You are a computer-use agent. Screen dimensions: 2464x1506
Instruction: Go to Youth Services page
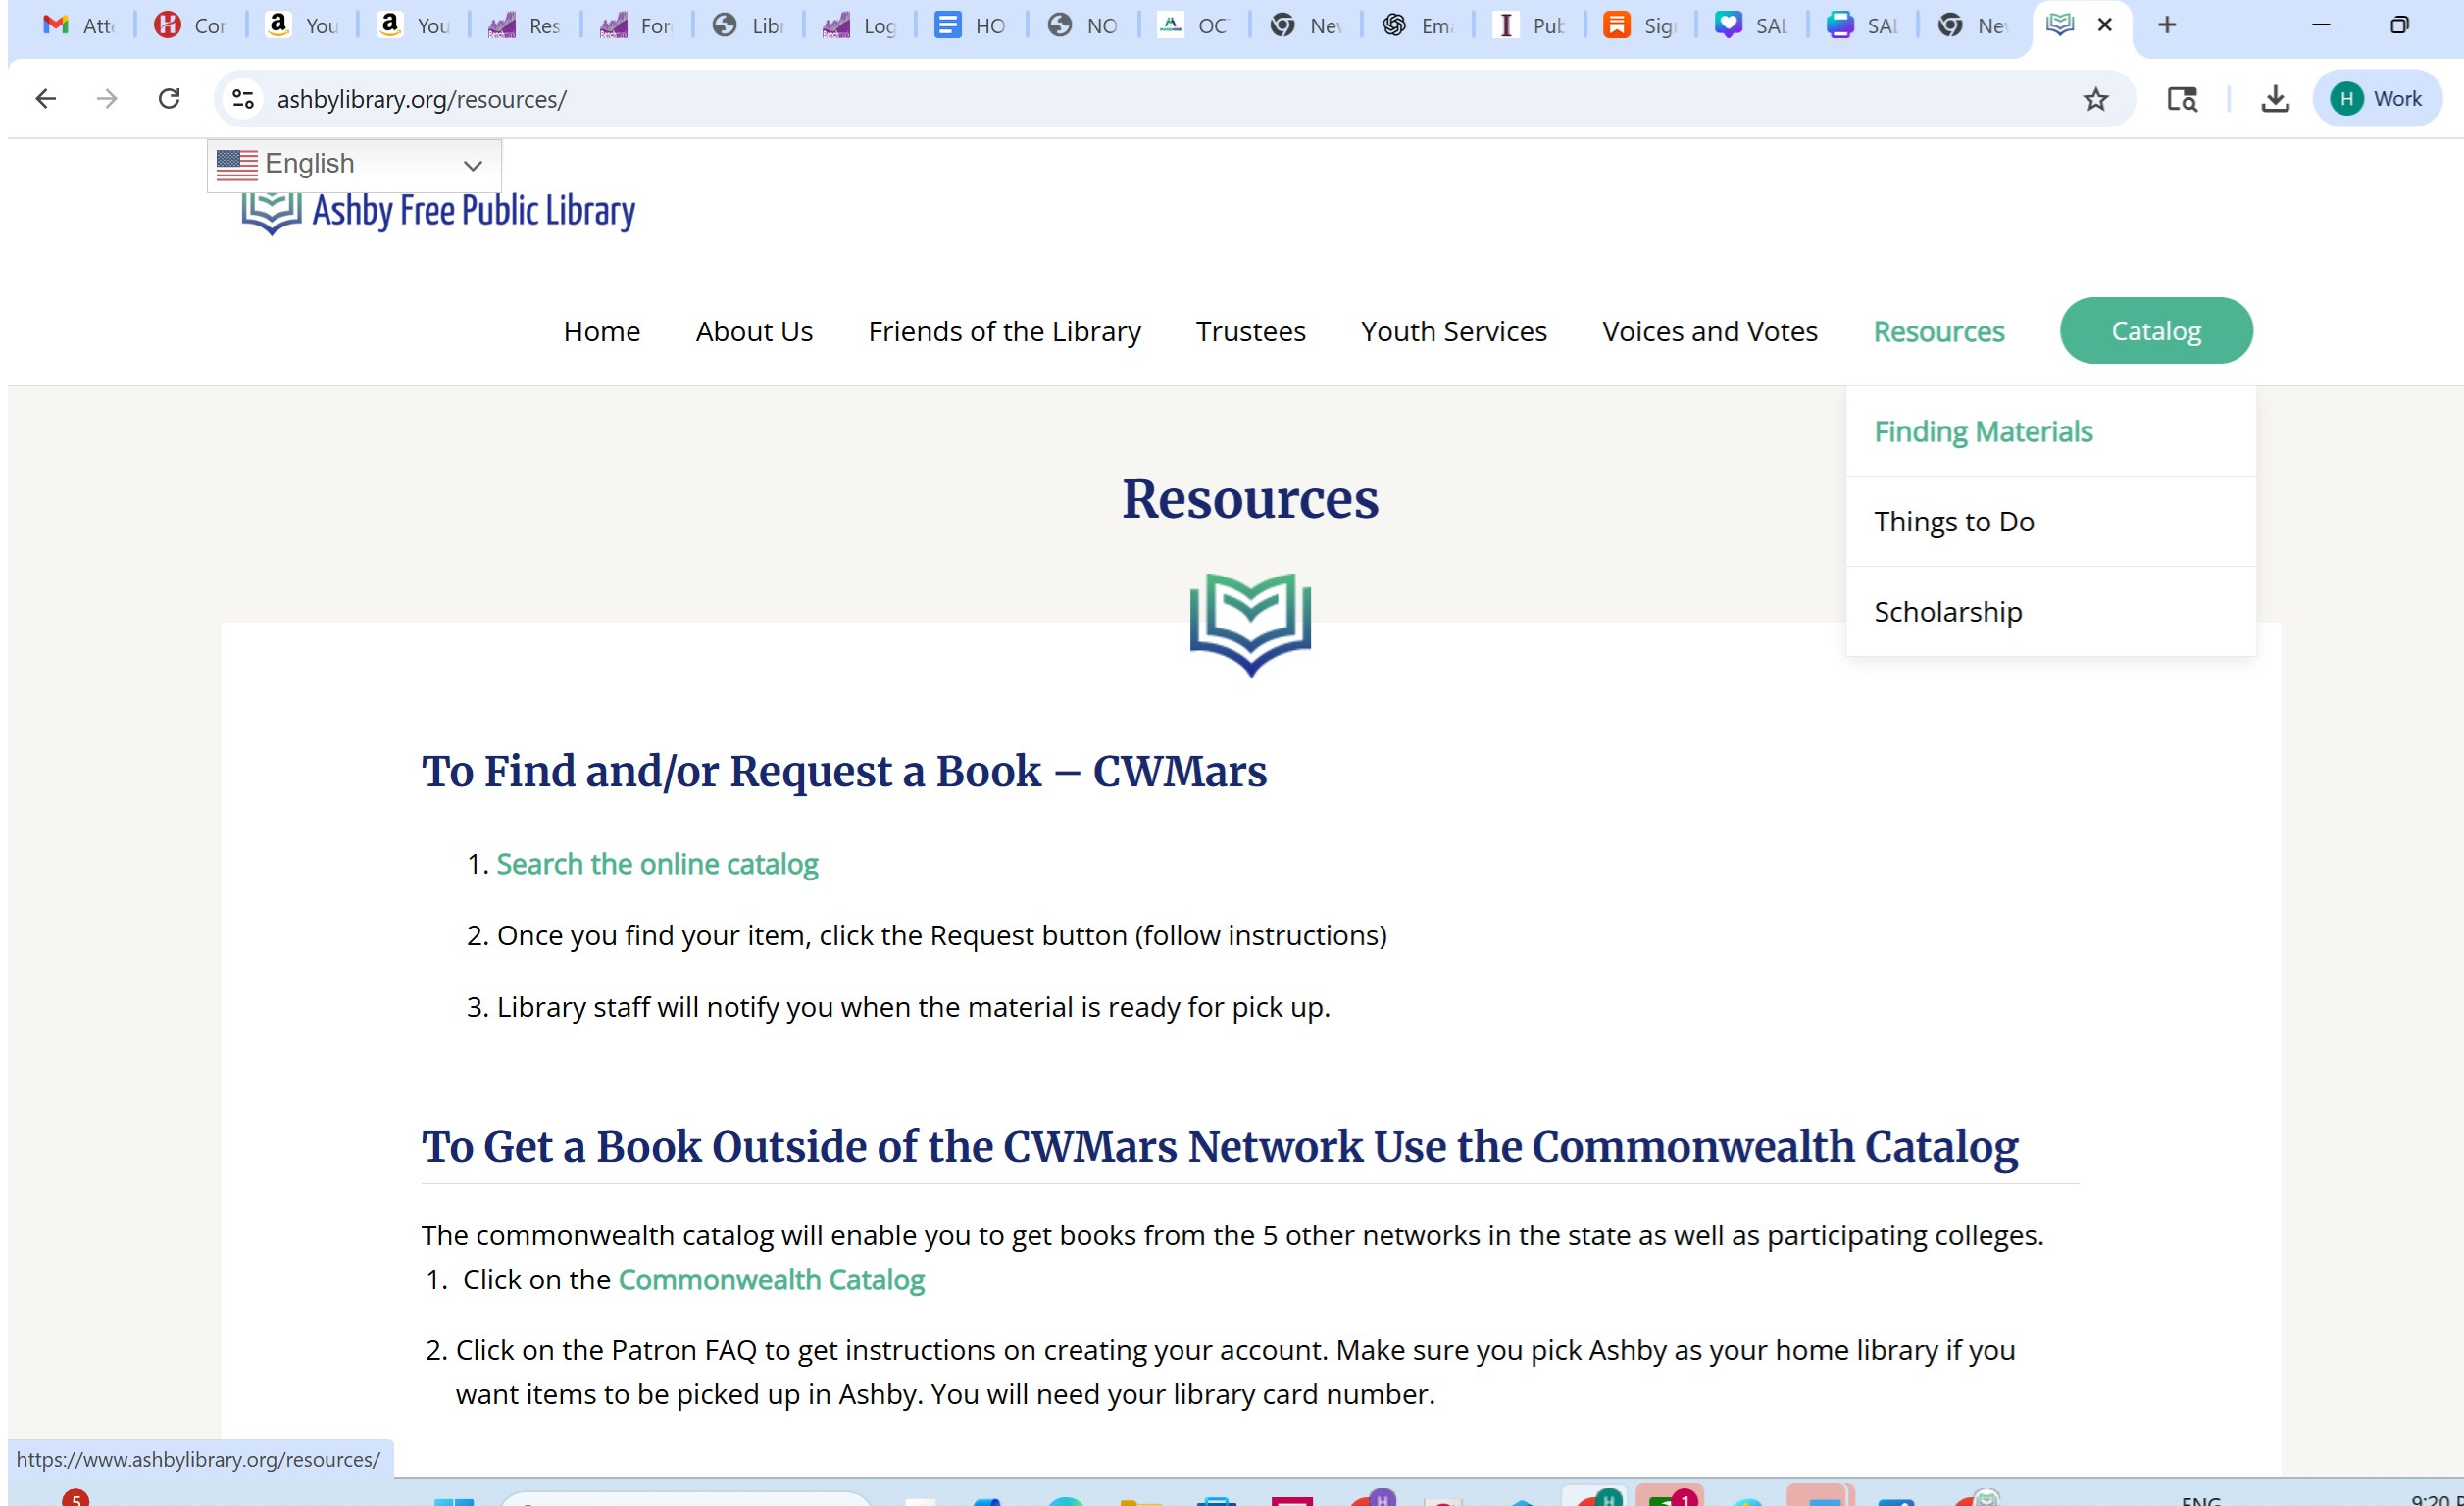1453,331
